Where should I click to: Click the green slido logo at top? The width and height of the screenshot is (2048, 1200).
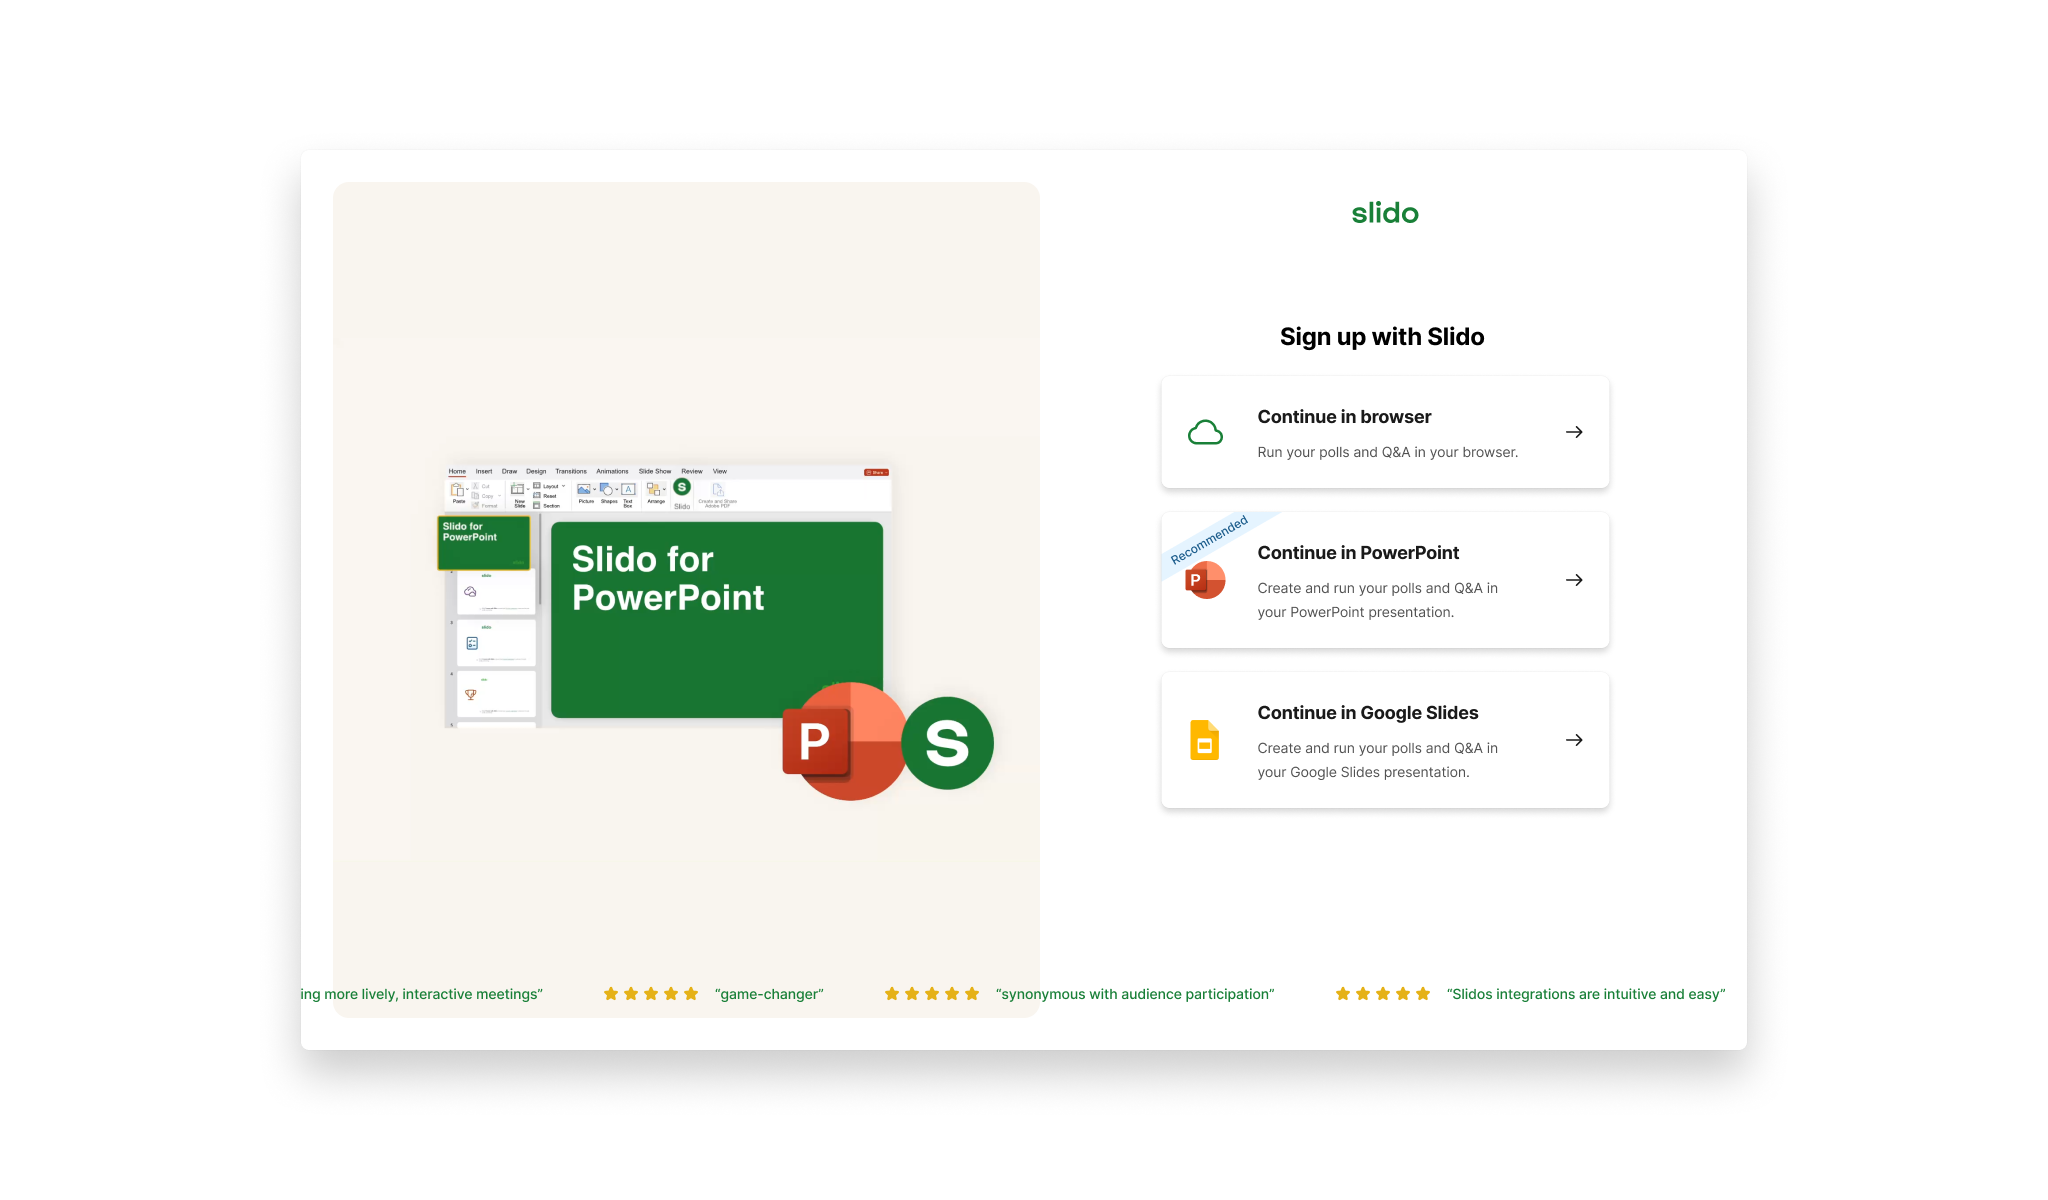point(1384,213)
